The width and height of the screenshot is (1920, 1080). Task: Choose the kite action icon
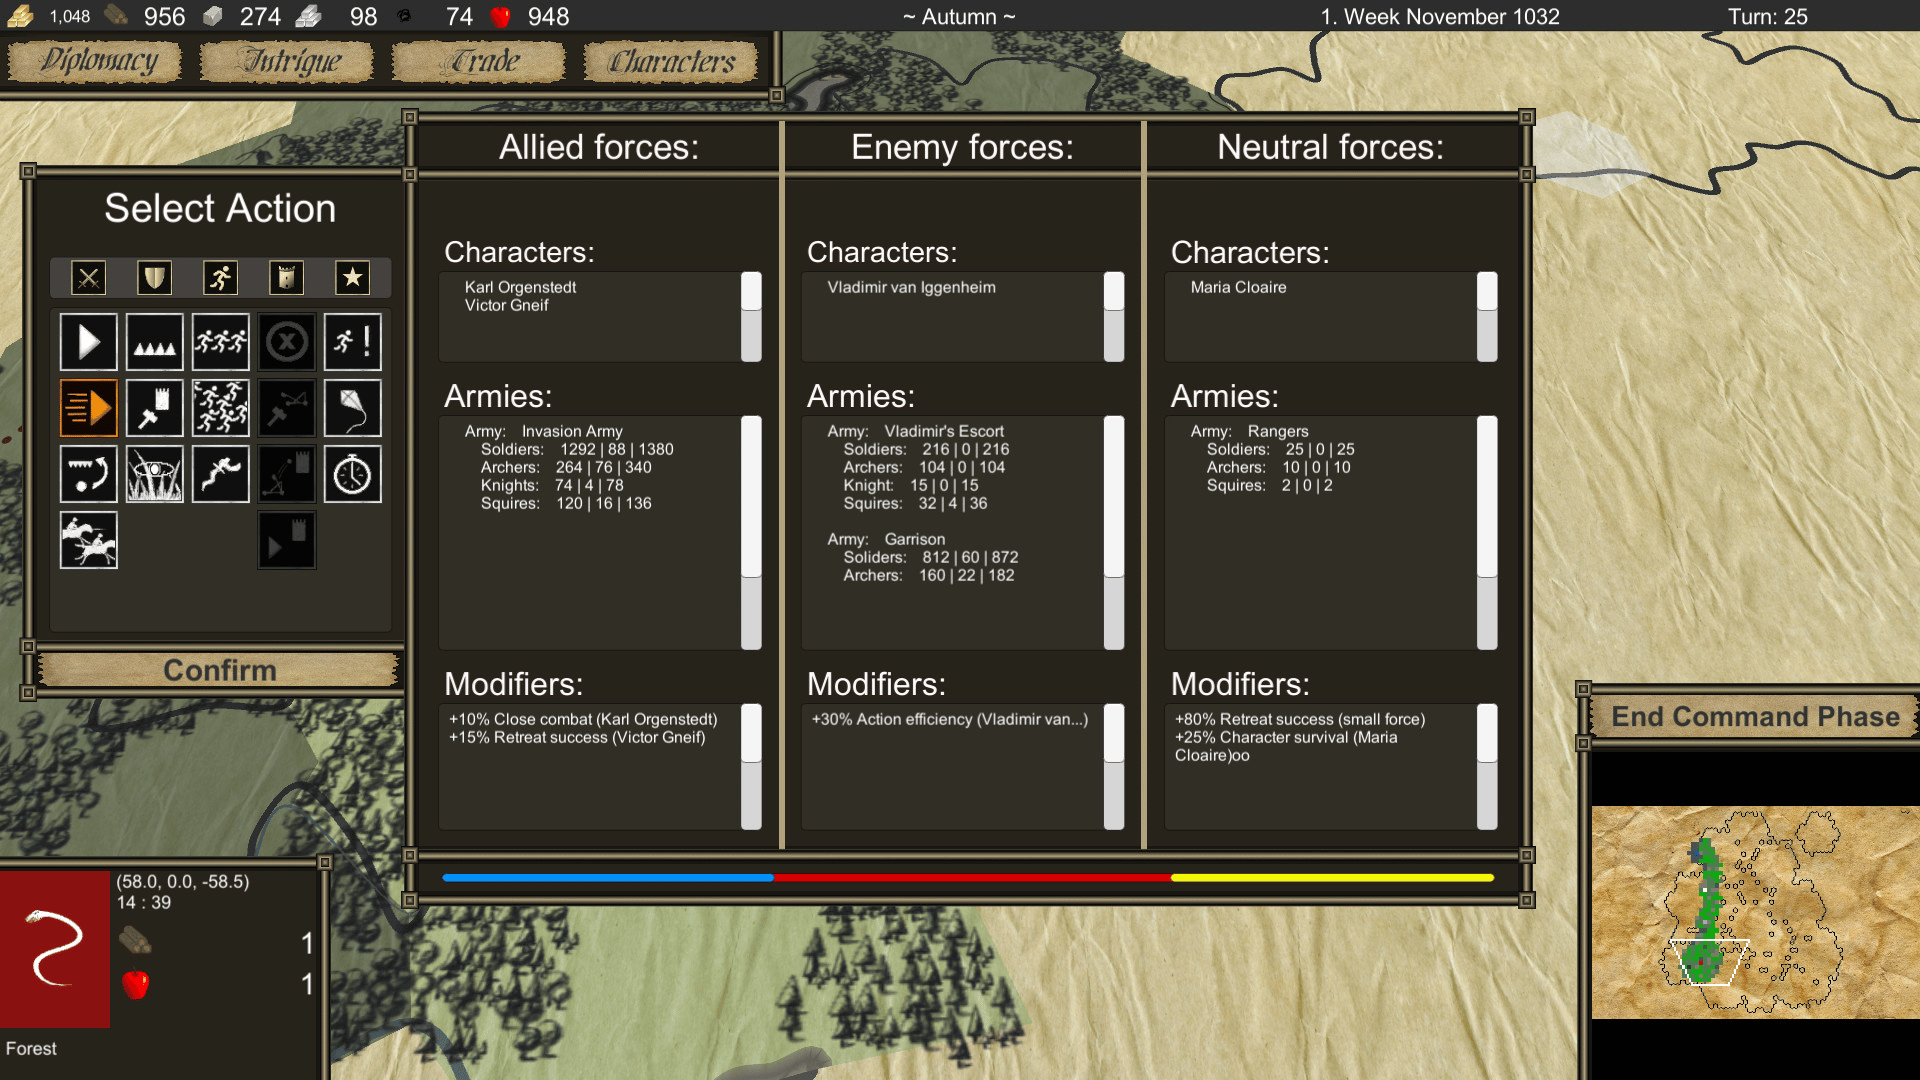pos(352,409)
